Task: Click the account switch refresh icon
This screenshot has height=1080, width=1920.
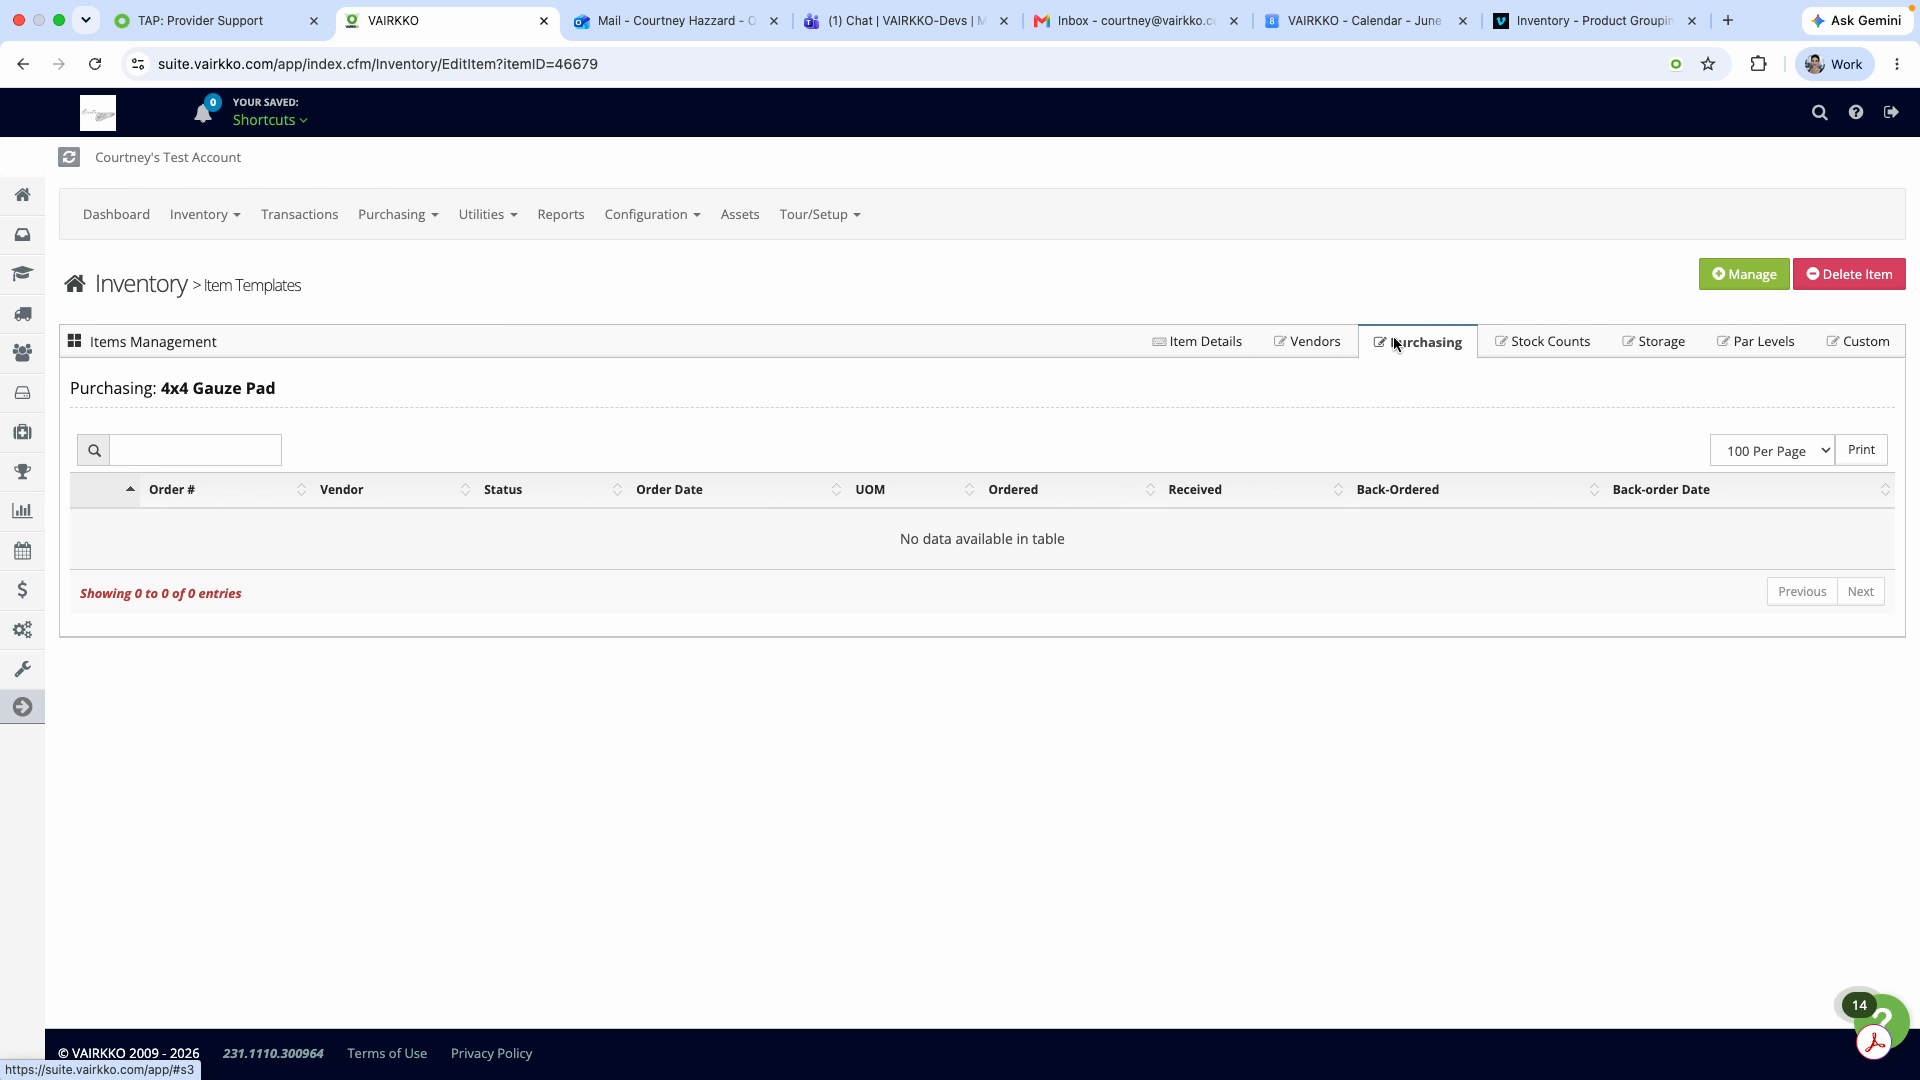Action: 69,157
